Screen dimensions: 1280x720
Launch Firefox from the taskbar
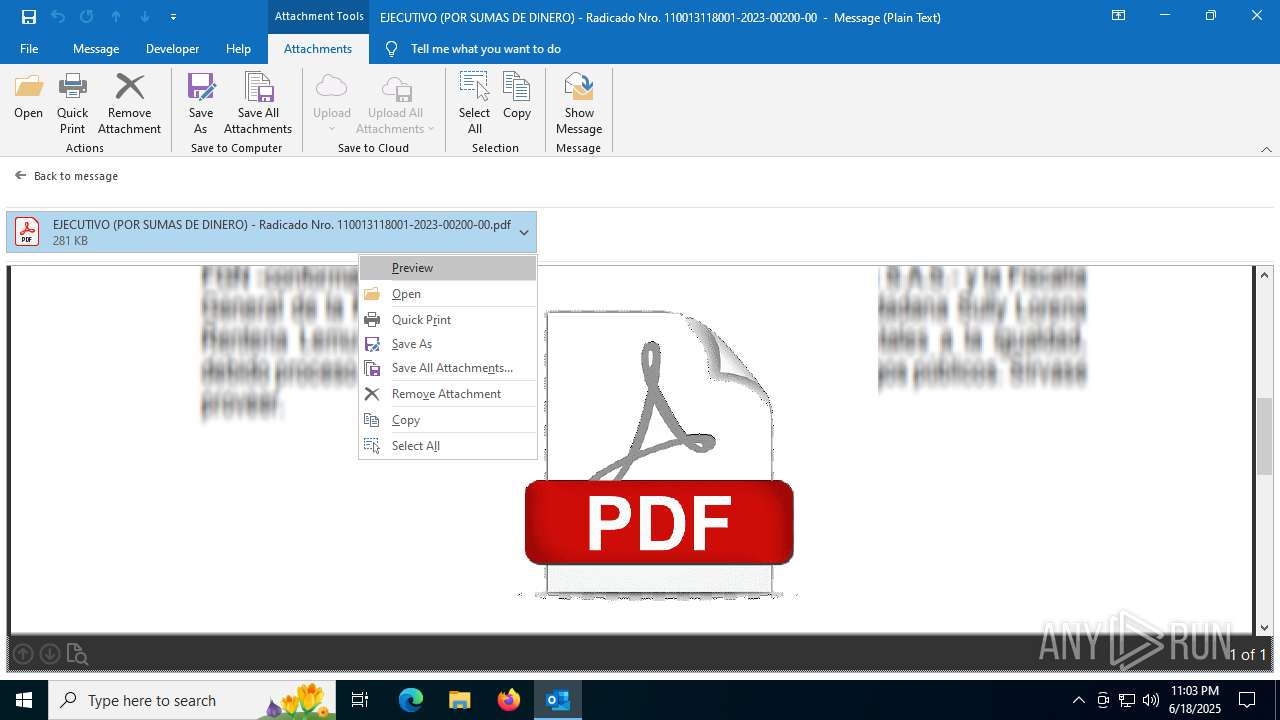(509, 700)
